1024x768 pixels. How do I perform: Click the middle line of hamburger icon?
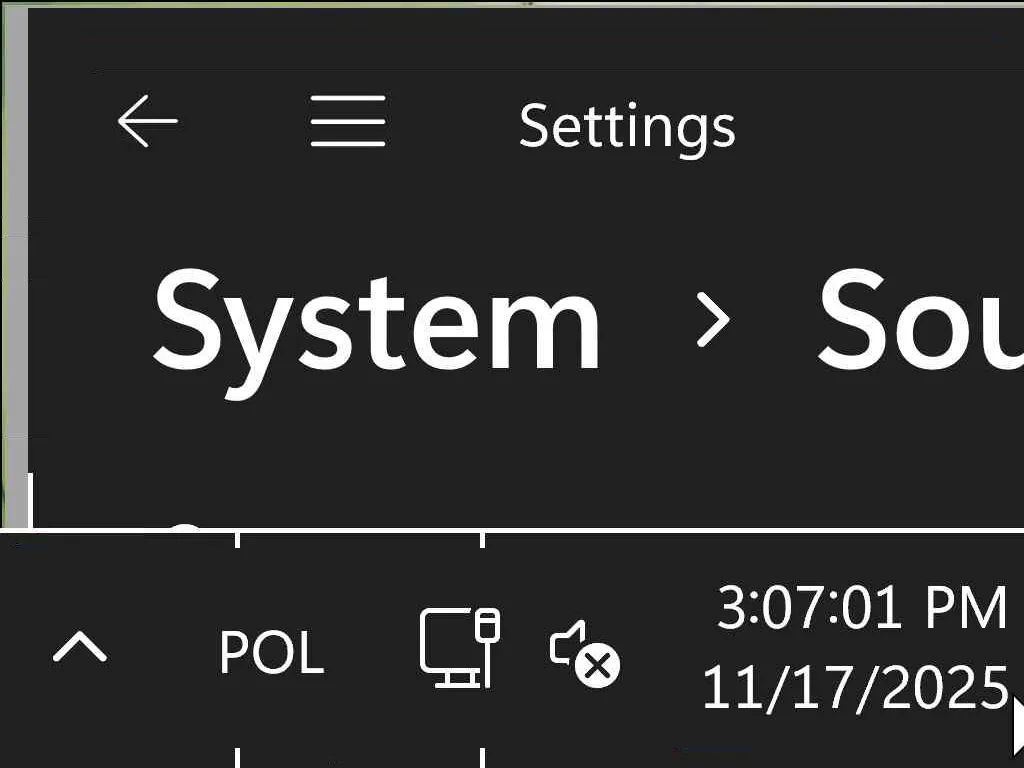(x=347, y=121)
